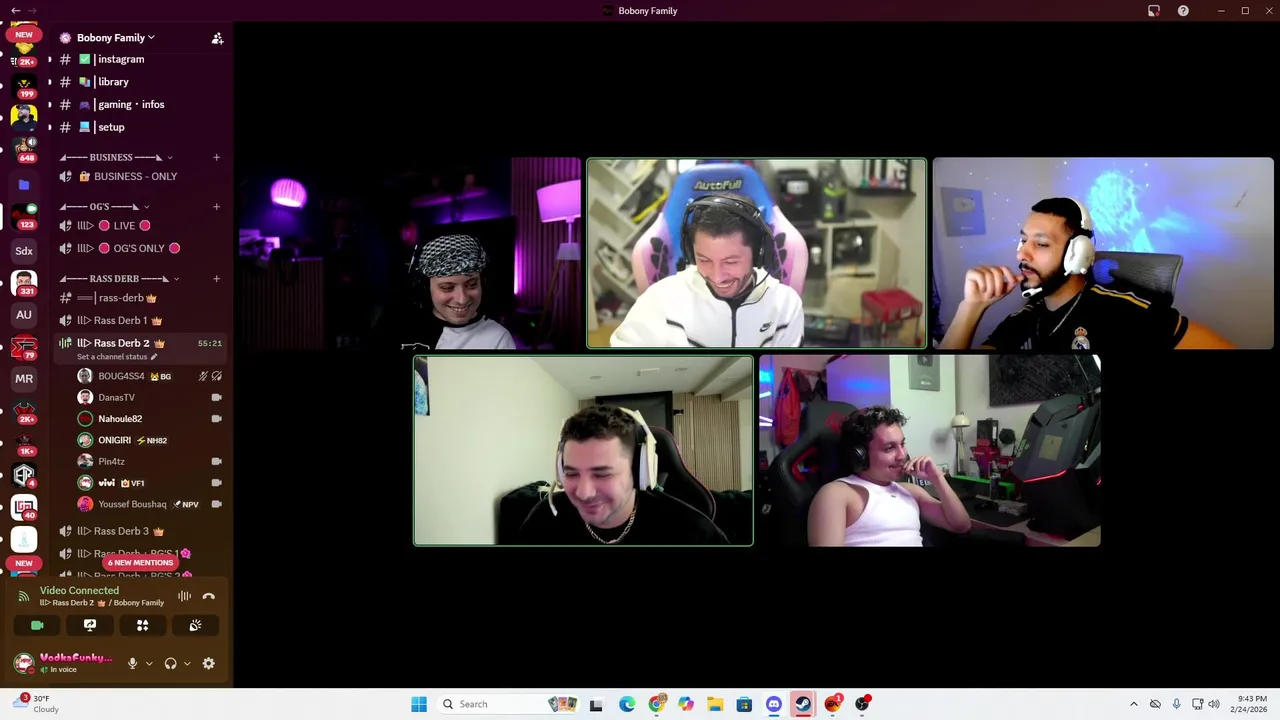Join BUSINESS - ONLY voice channel

(x=140, y=176)
